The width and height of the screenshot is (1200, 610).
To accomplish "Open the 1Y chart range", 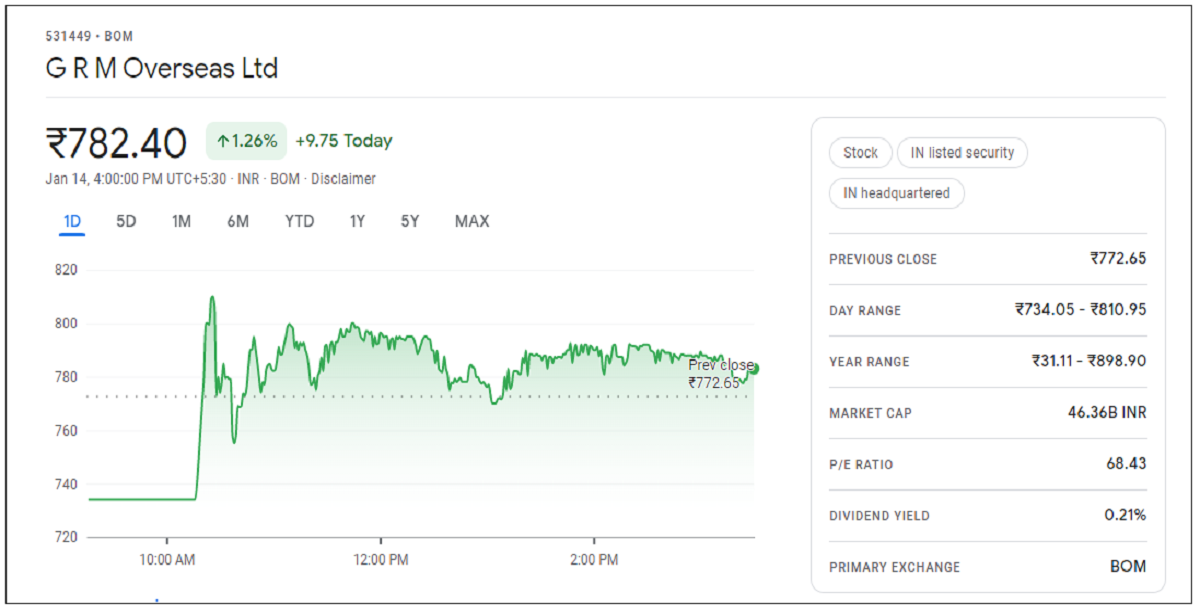I will [357, 221].
